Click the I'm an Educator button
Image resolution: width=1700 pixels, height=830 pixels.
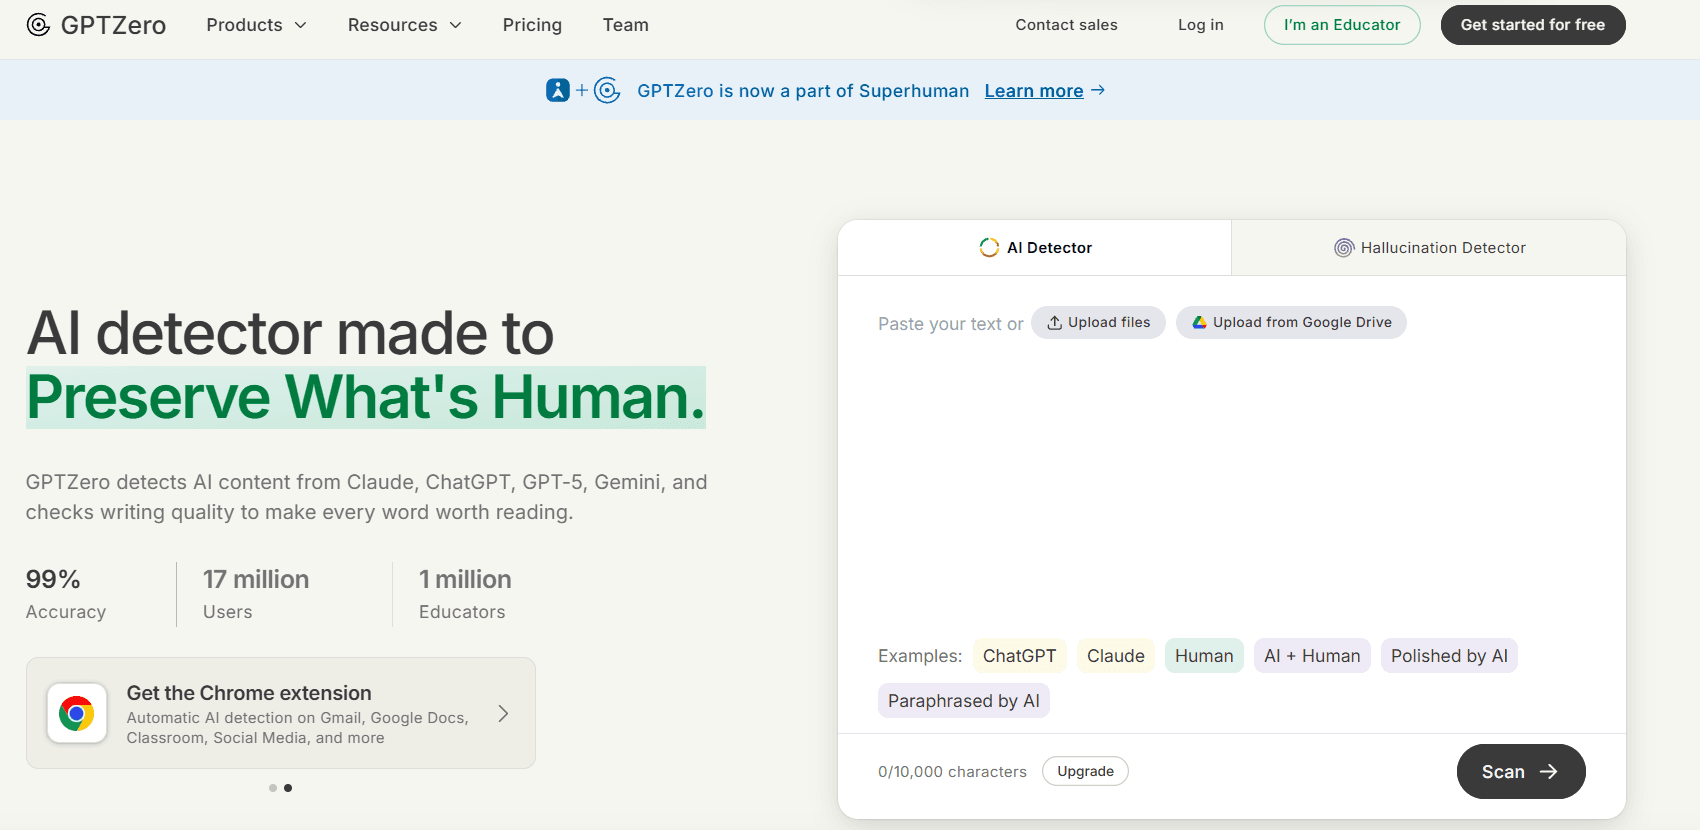1342,25
